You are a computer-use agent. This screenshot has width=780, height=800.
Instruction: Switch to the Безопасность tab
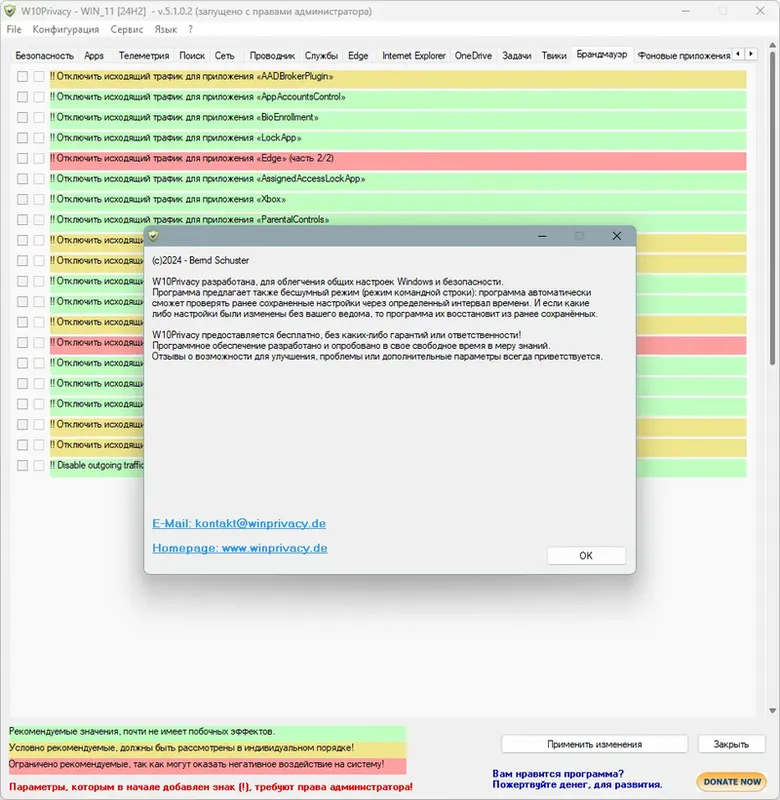coord(45,56)
